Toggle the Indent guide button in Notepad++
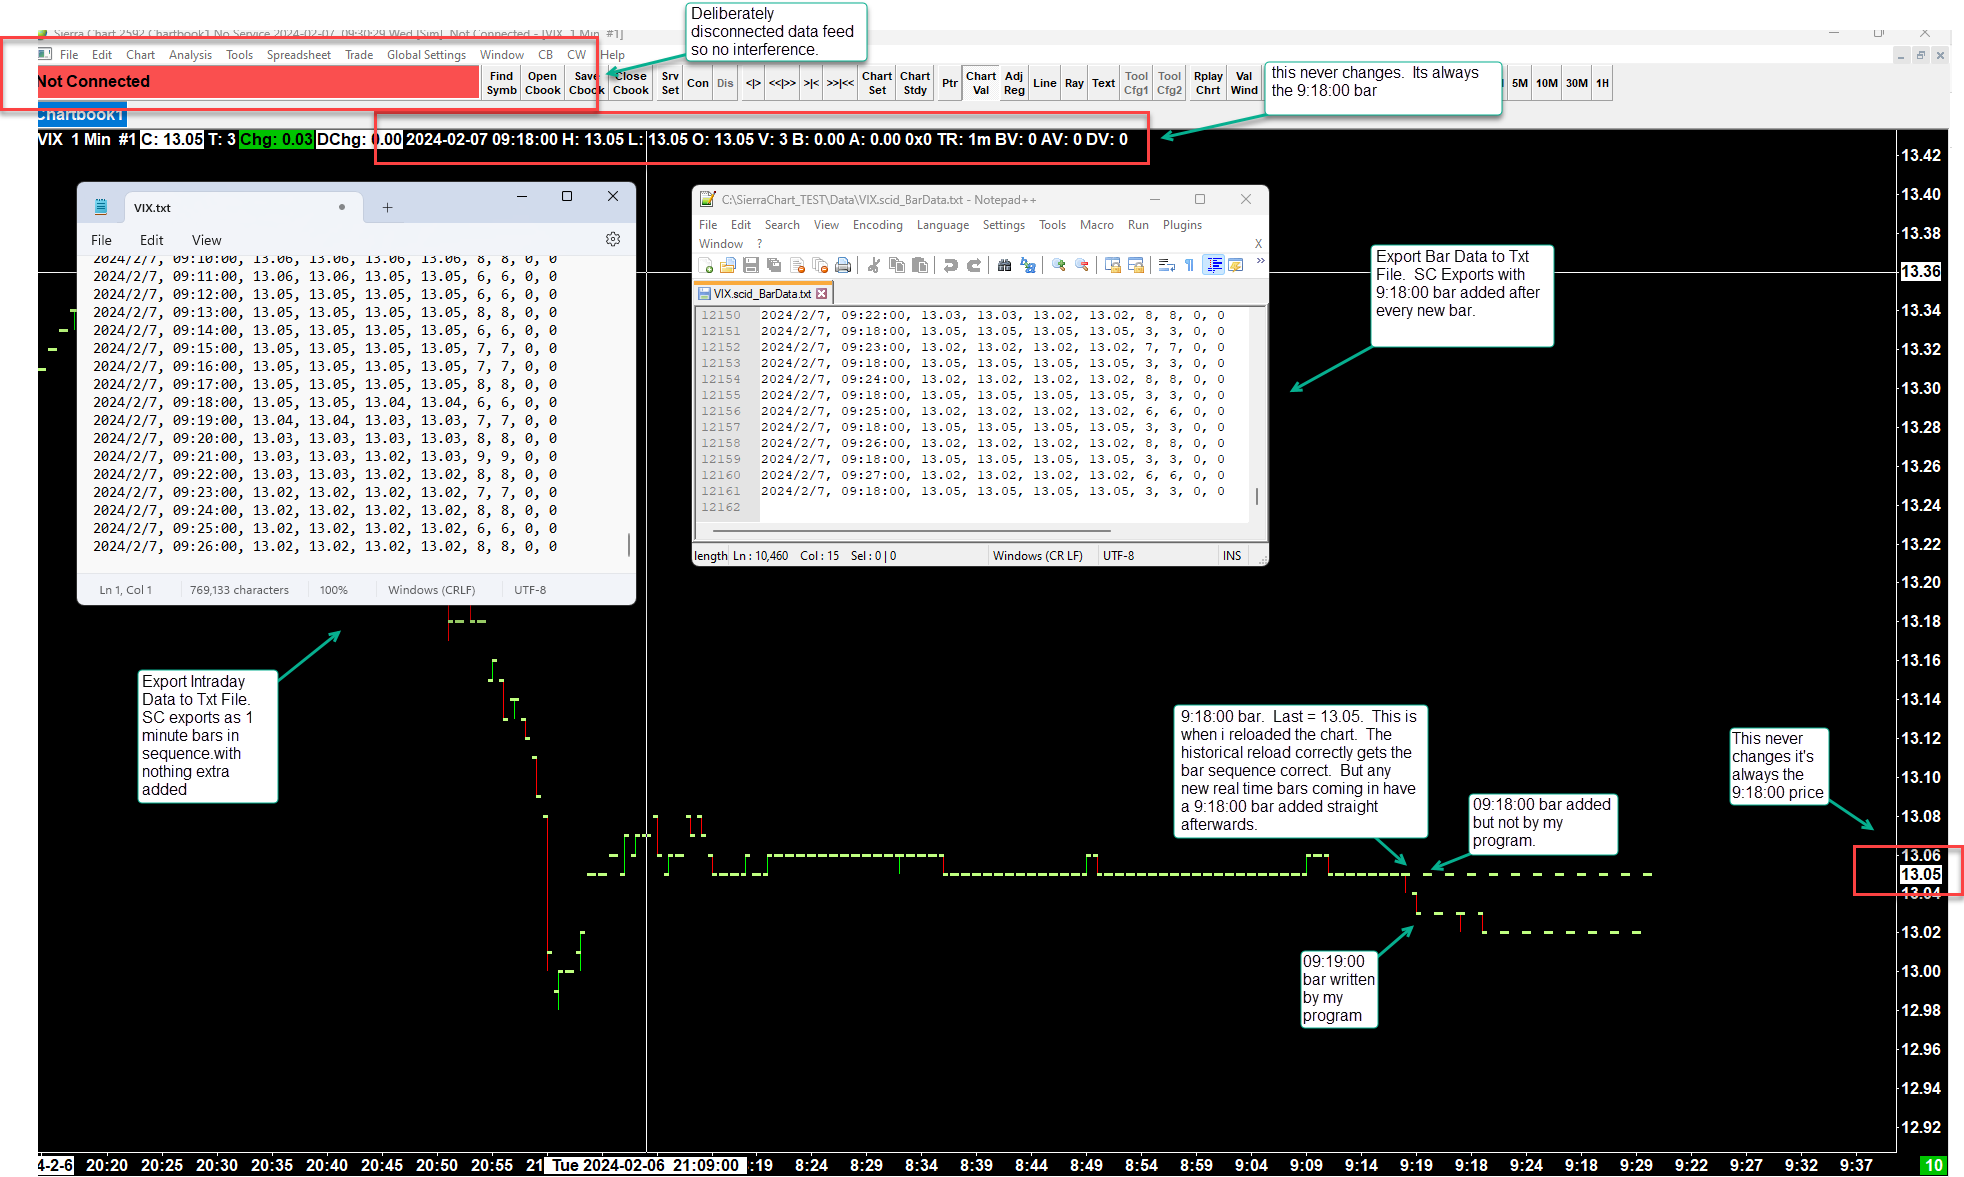 [x=1213, y=265]
